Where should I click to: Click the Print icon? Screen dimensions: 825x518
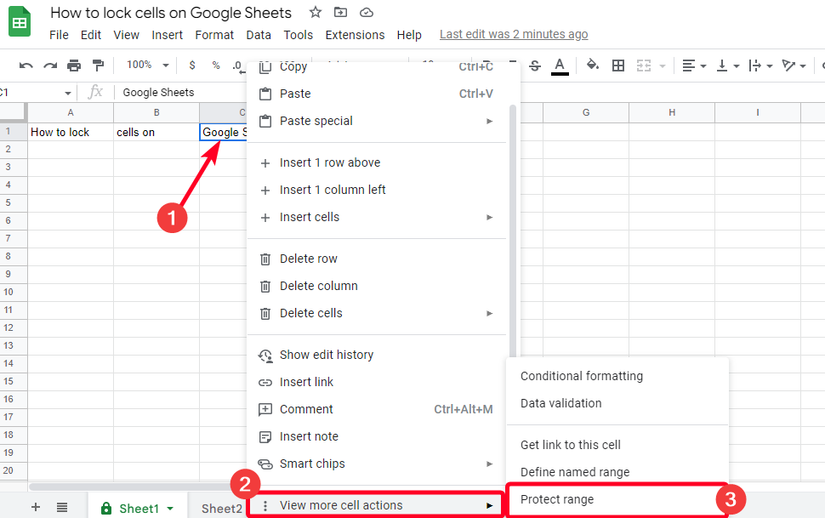74,66
